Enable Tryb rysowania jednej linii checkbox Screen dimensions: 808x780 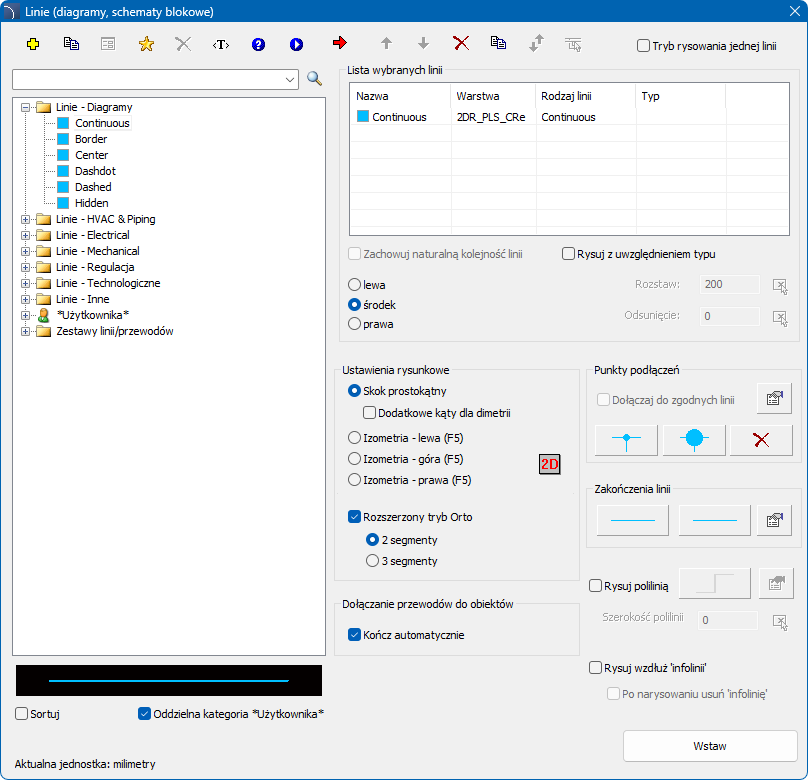point(643,46)
